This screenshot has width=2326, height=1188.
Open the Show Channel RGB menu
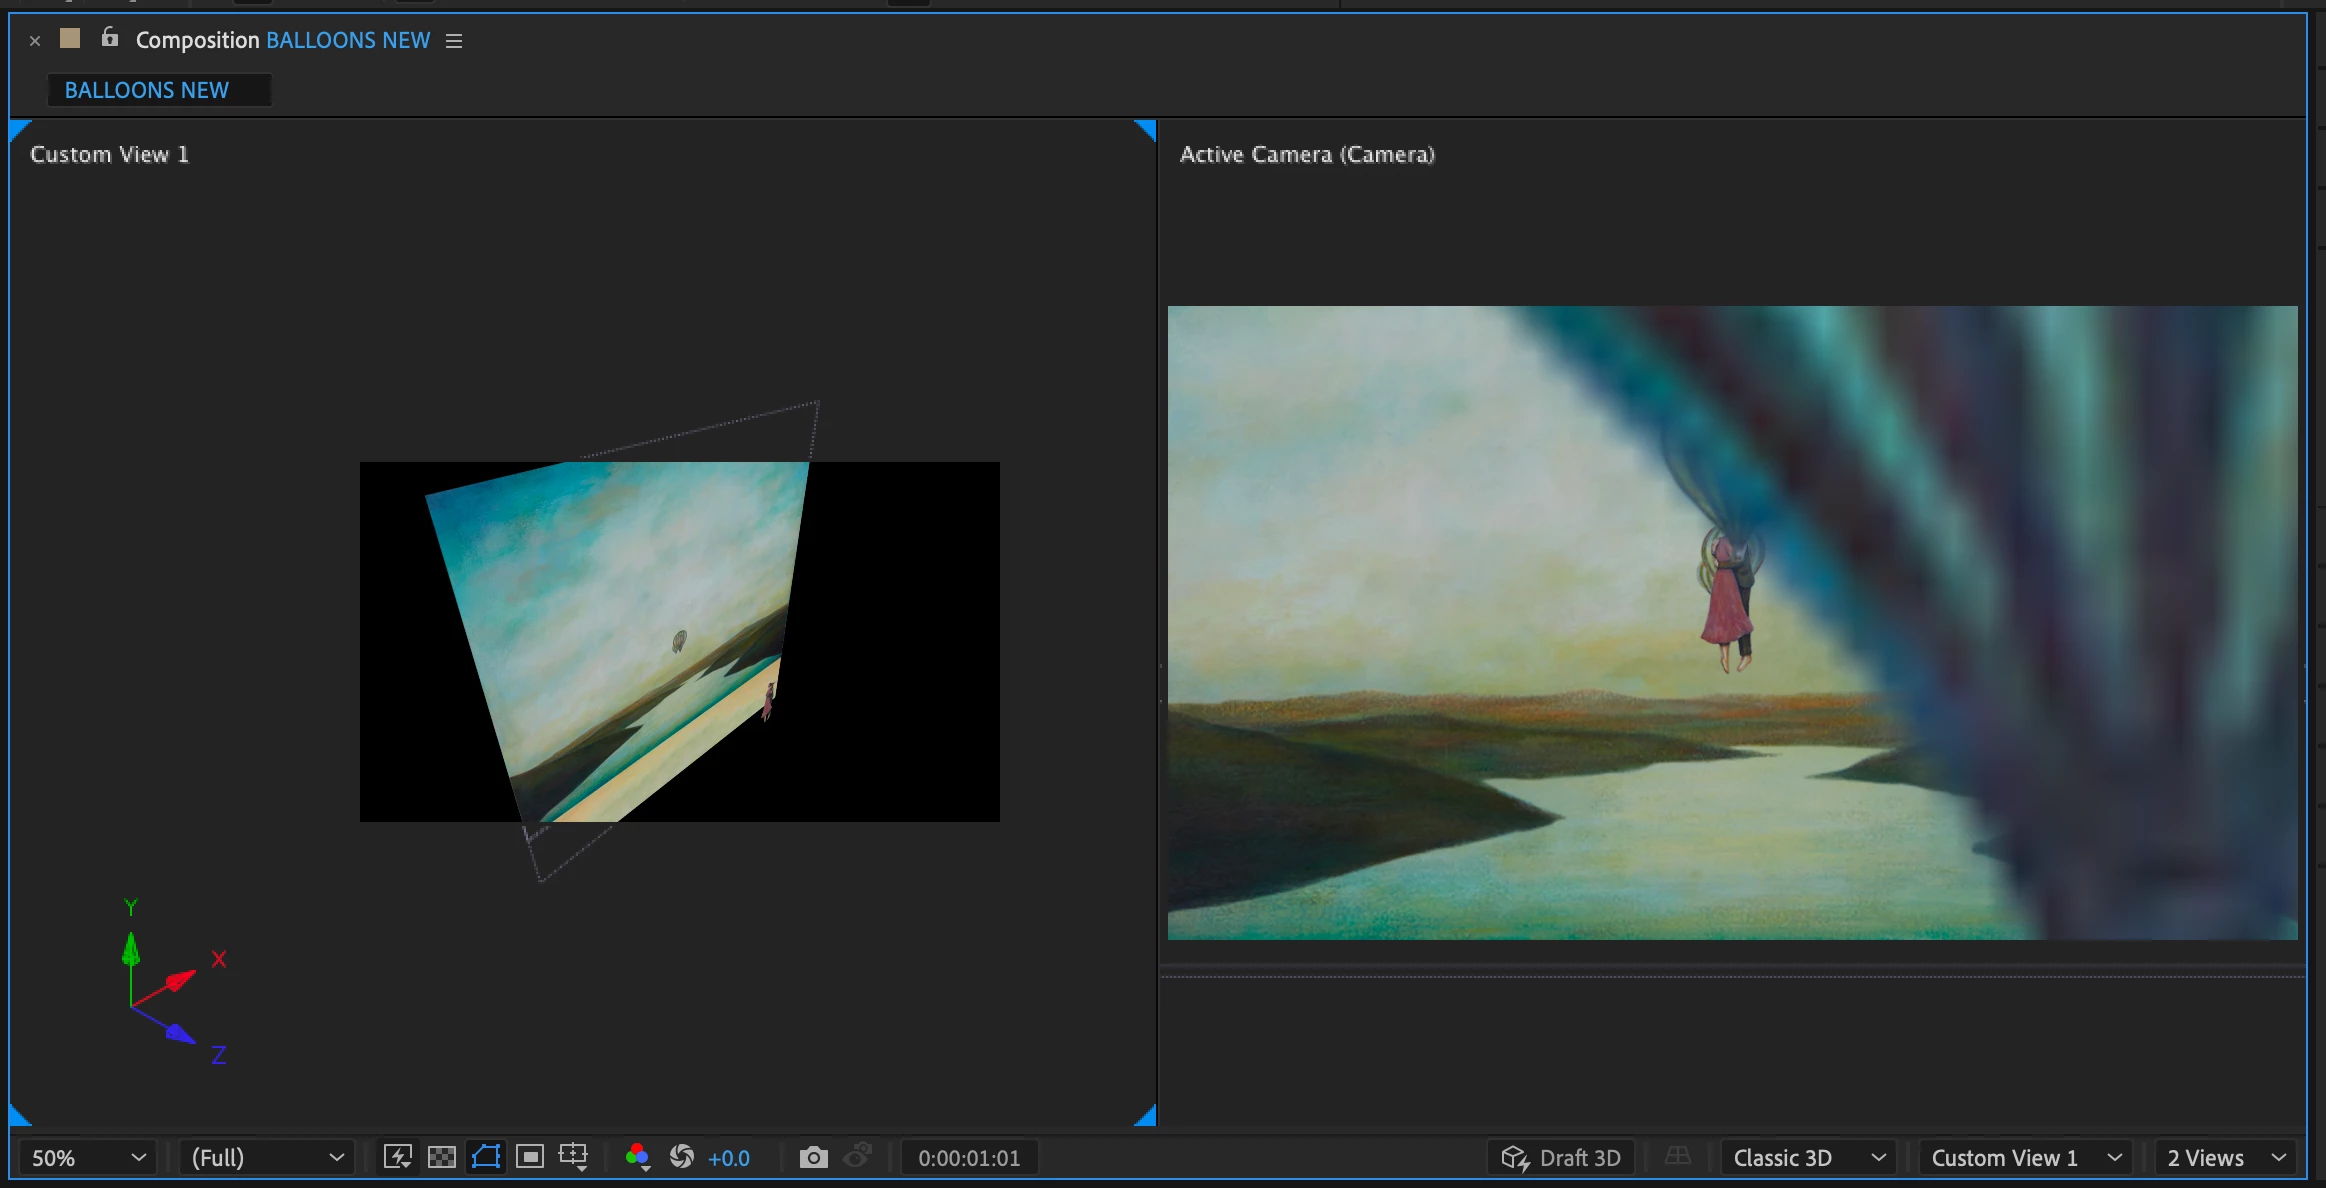coord(637,1157)
